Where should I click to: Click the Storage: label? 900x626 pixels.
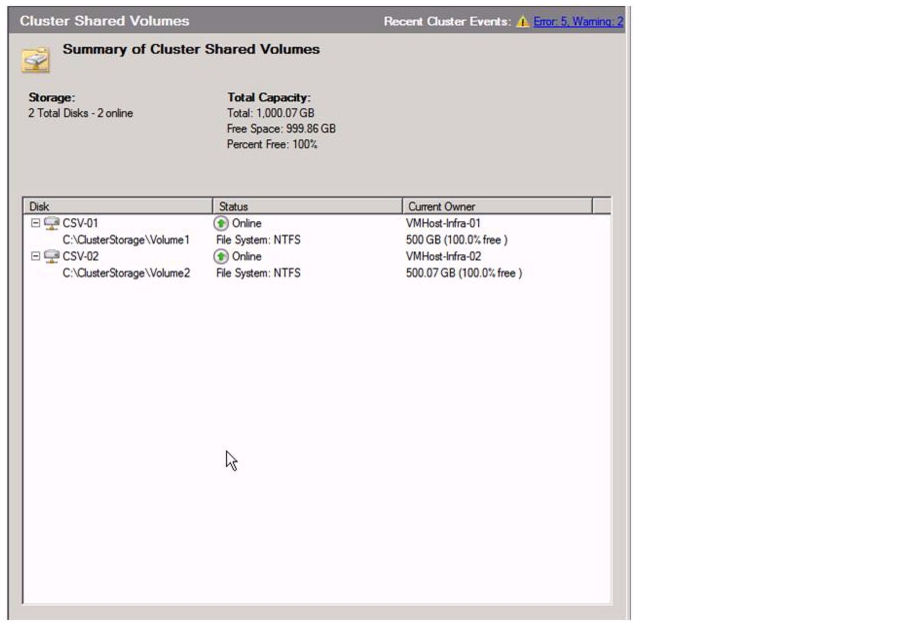[x=52, y=98]
